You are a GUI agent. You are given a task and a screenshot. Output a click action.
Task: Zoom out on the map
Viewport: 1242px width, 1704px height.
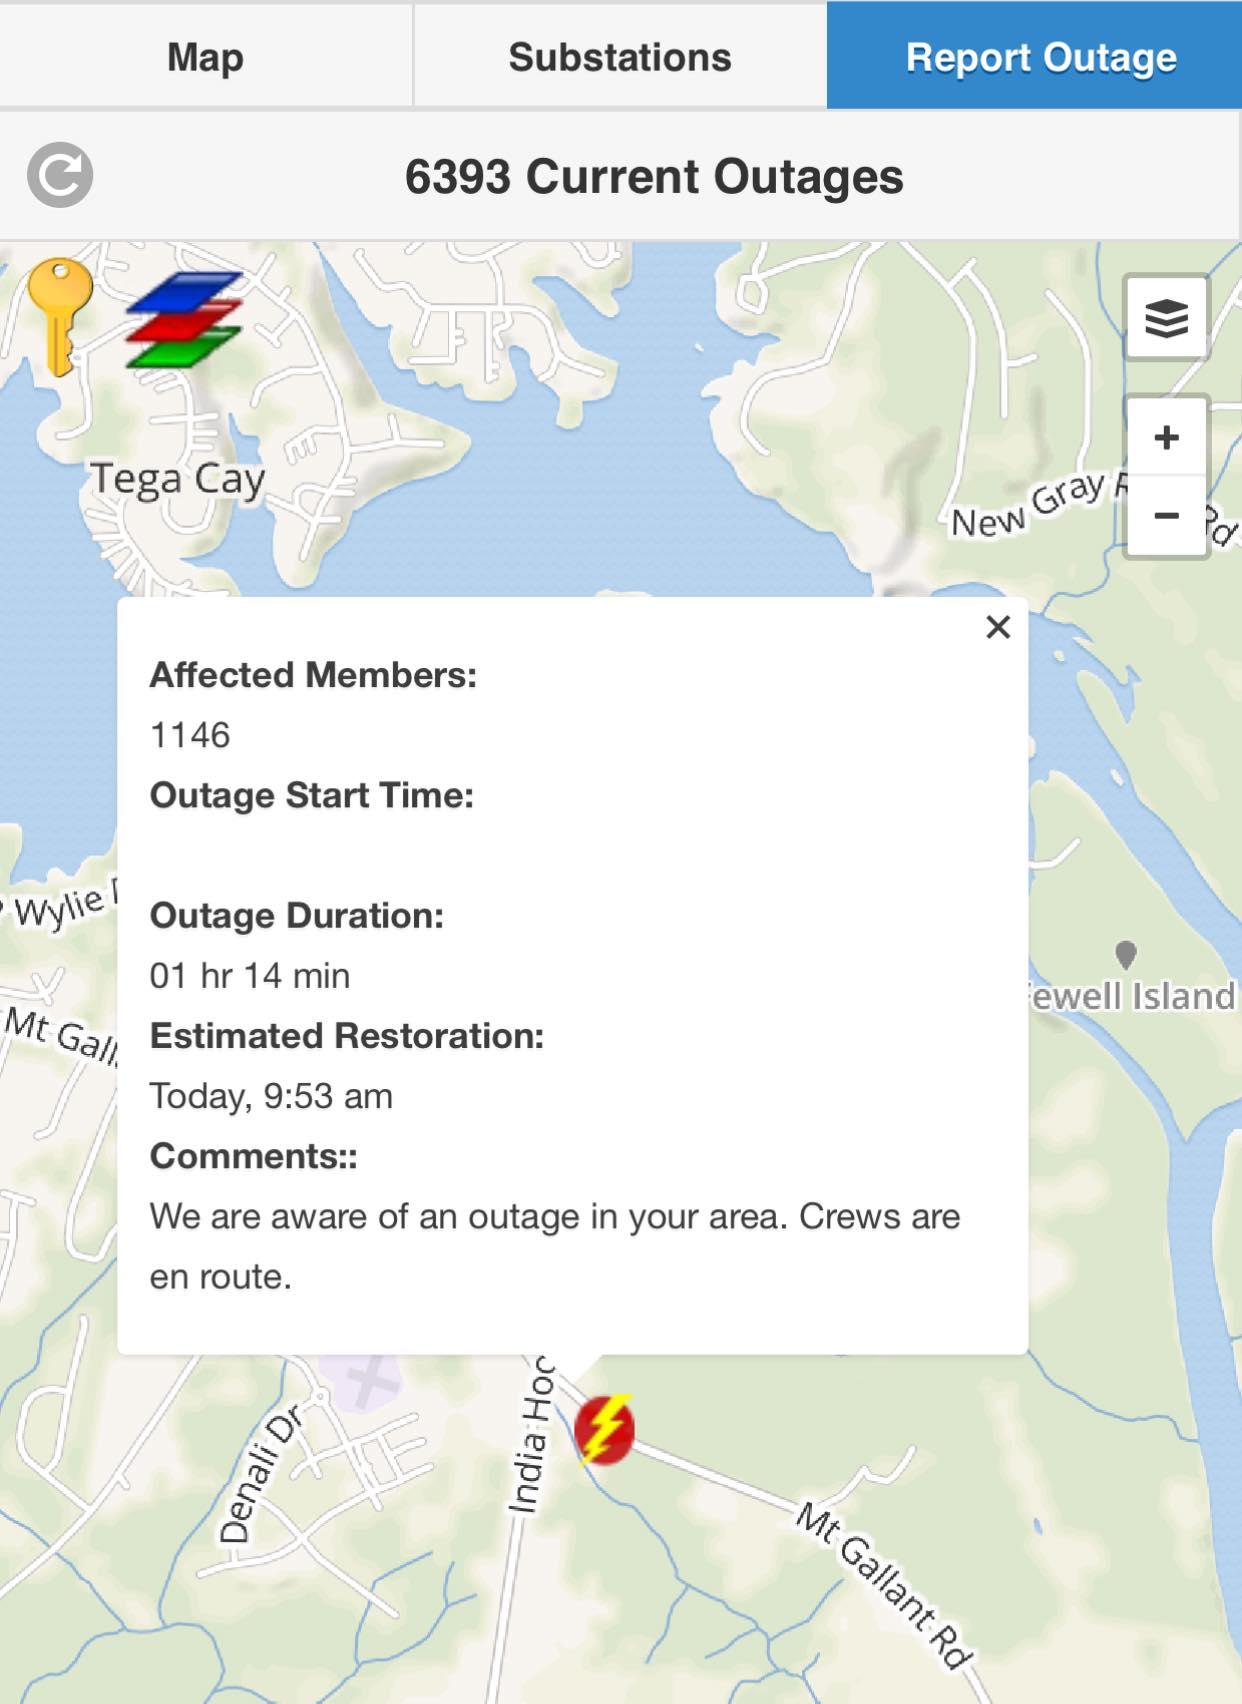coord(1166,516)
